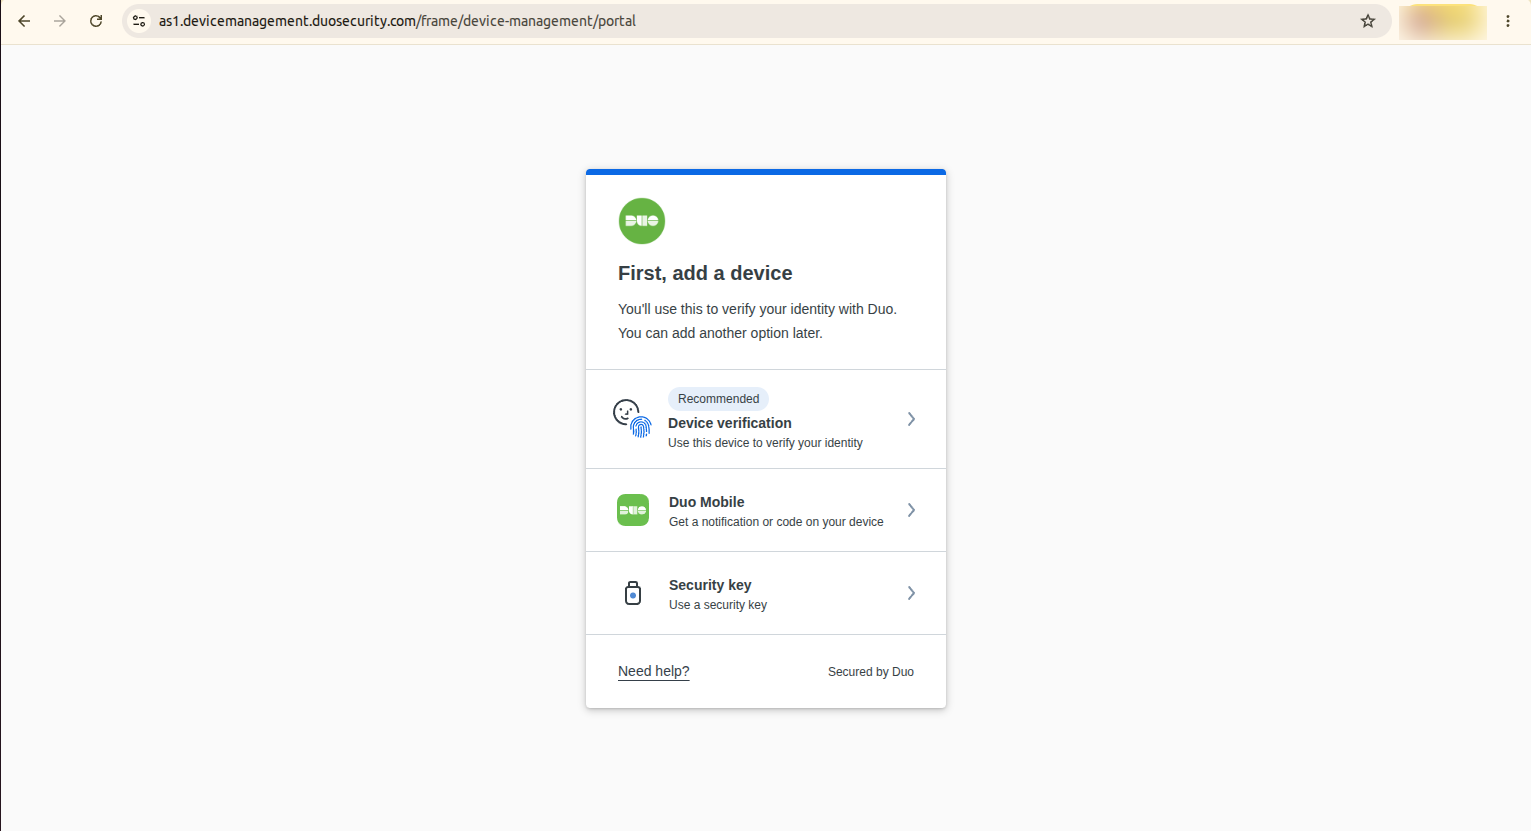
Task: Click the browser forward arrow
Action: tap(60, 21)
